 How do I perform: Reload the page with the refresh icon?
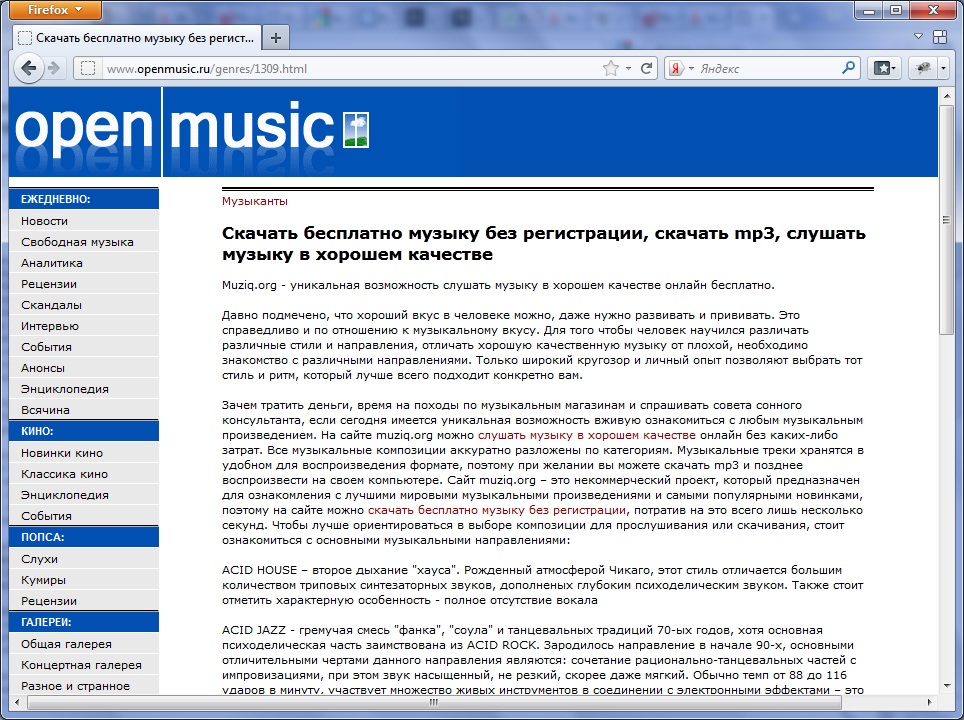(x=646, y=68)
